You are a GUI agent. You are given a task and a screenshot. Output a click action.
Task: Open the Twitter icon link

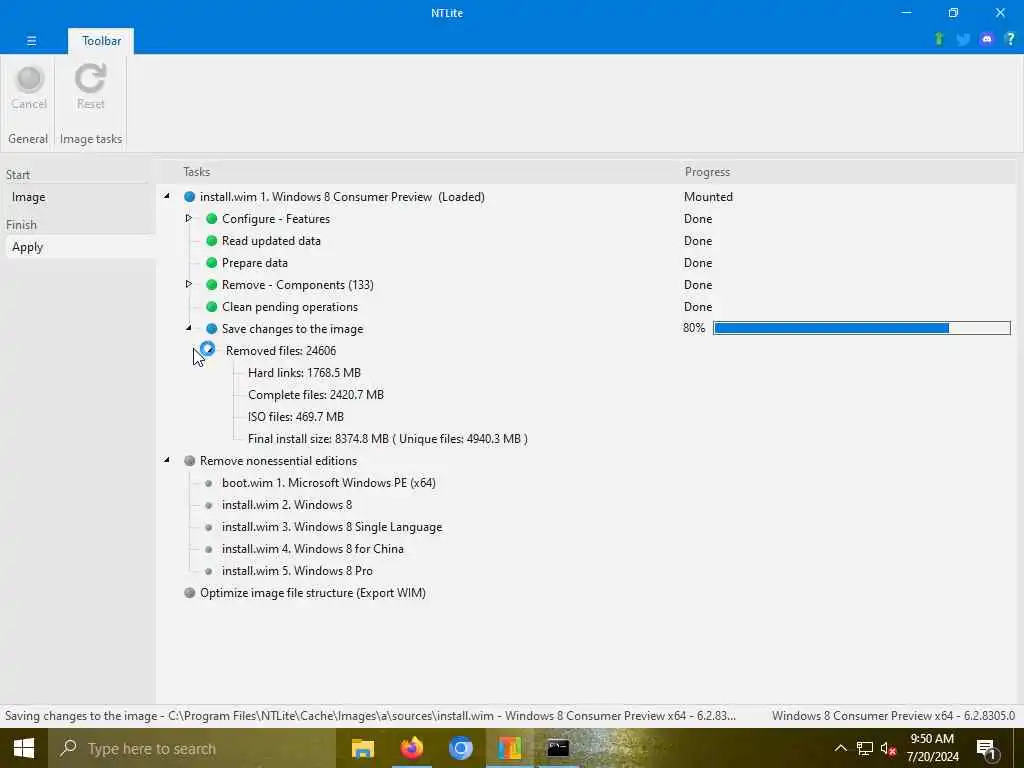coord(963,40)
